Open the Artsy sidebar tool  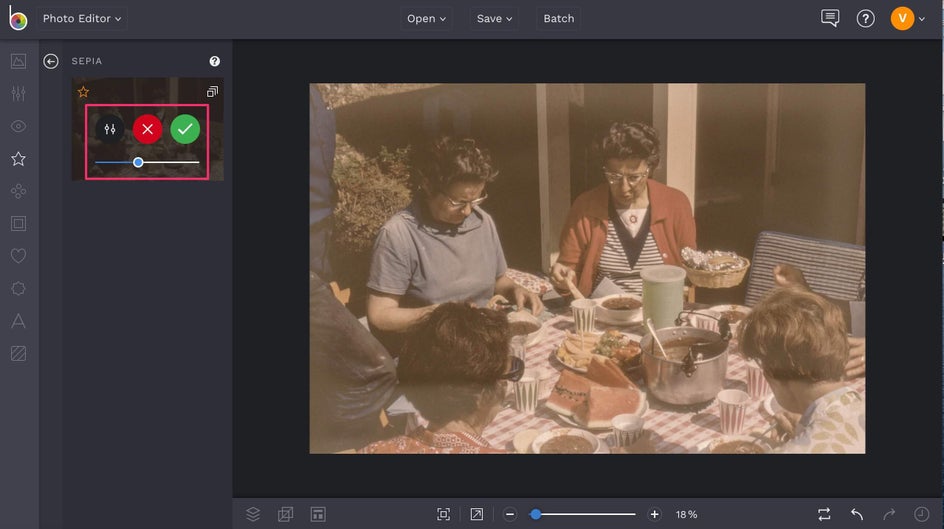(19, 191)
